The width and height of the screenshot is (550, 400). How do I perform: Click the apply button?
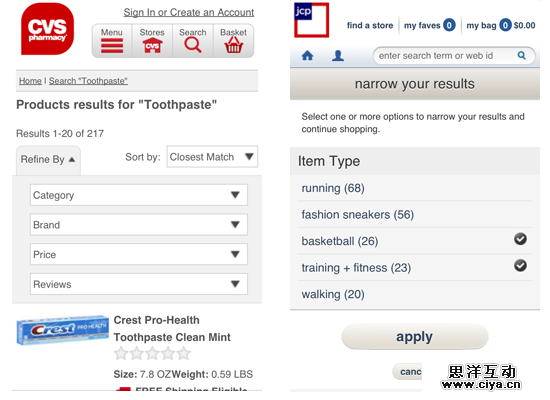point(415,336)
